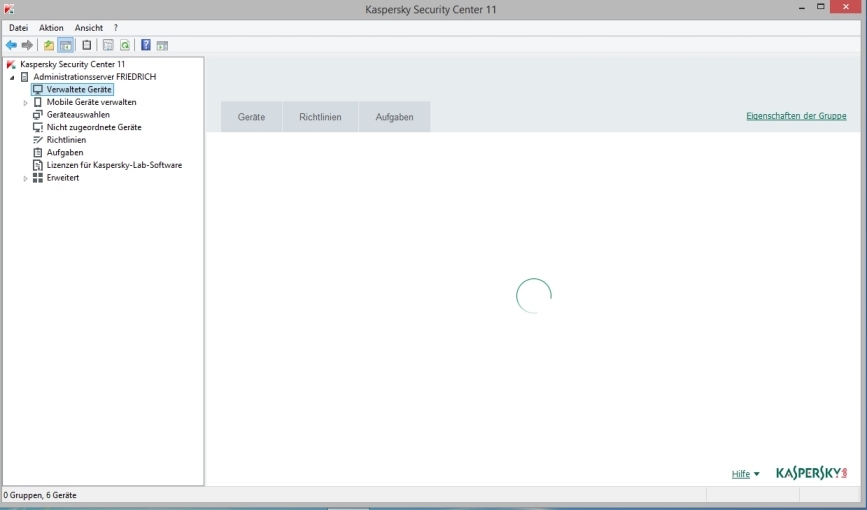Image resolution: width=867 pixels, height=510 pixels.
Task: Switch to the Geräte tab
Action: click(x=252, y=117)
